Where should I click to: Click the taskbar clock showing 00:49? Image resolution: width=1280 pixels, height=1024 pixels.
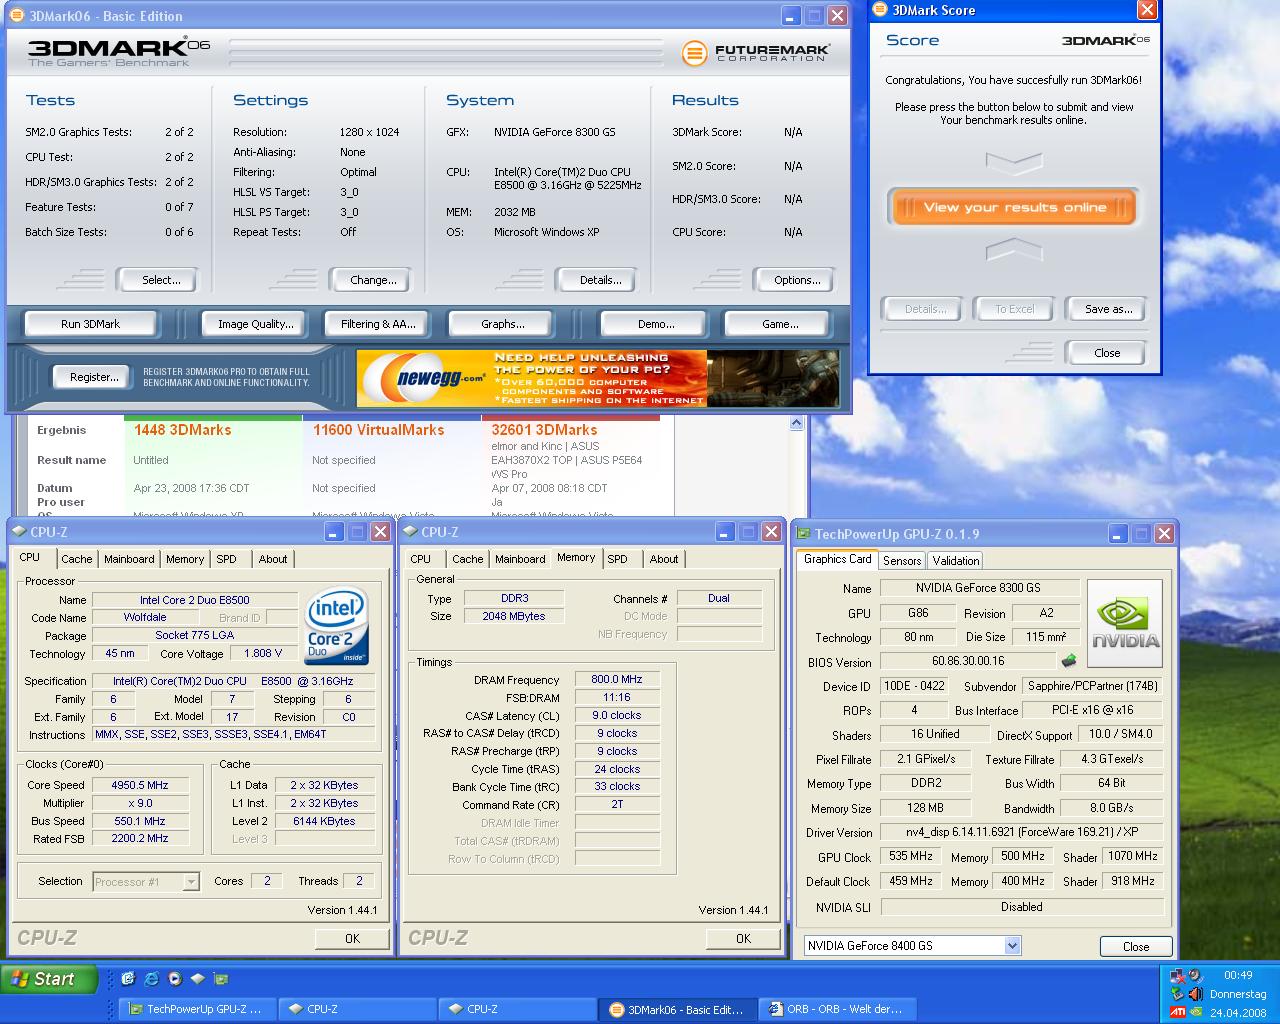coord(1238,975)
